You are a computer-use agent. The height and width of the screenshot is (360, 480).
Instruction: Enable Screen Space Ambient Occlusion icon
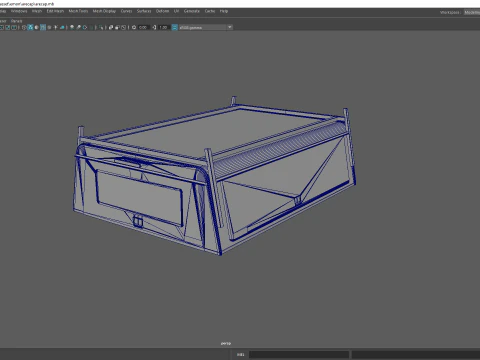[x=72, y=27]
